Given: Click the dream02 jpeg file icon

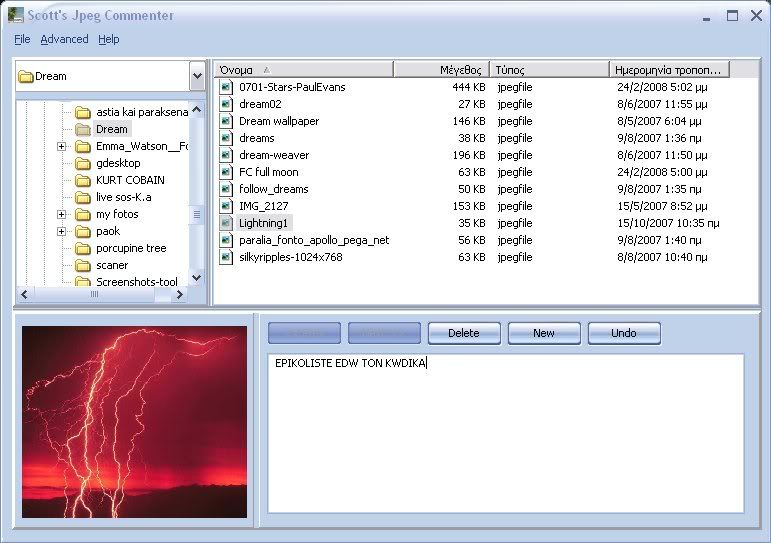Looking at the screenshot, I should (x=226, y=104).
